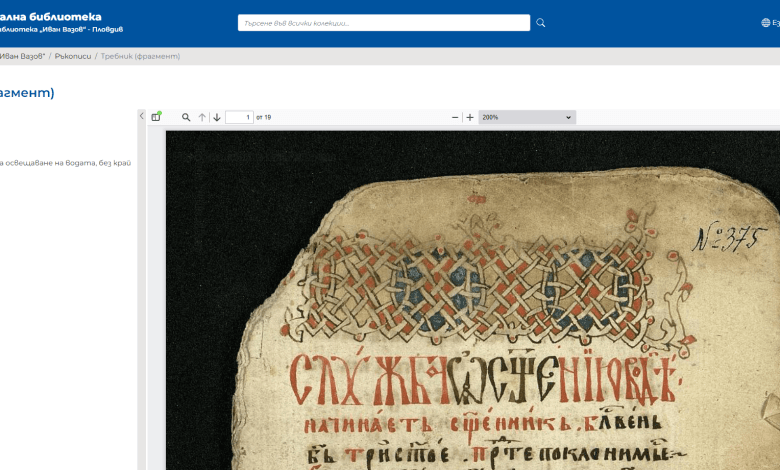Toggle the PDF viewer sidebar

click(x=156, y=117)
